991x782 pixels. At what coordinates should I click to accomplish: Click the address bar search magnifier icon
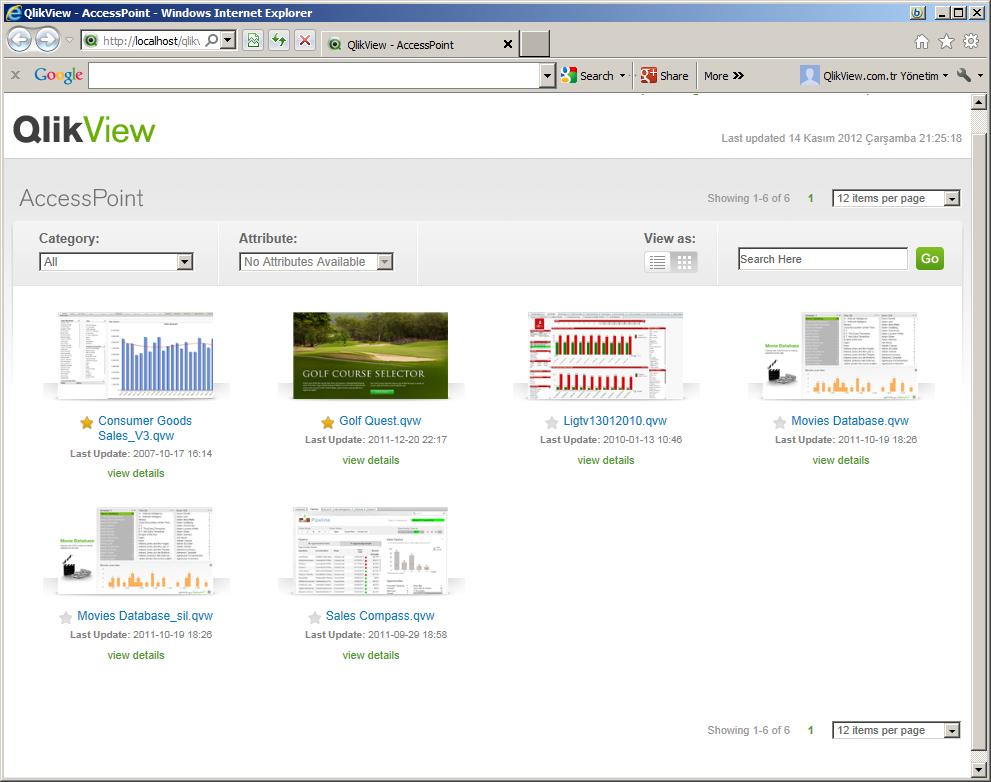[x=212, y=40]
